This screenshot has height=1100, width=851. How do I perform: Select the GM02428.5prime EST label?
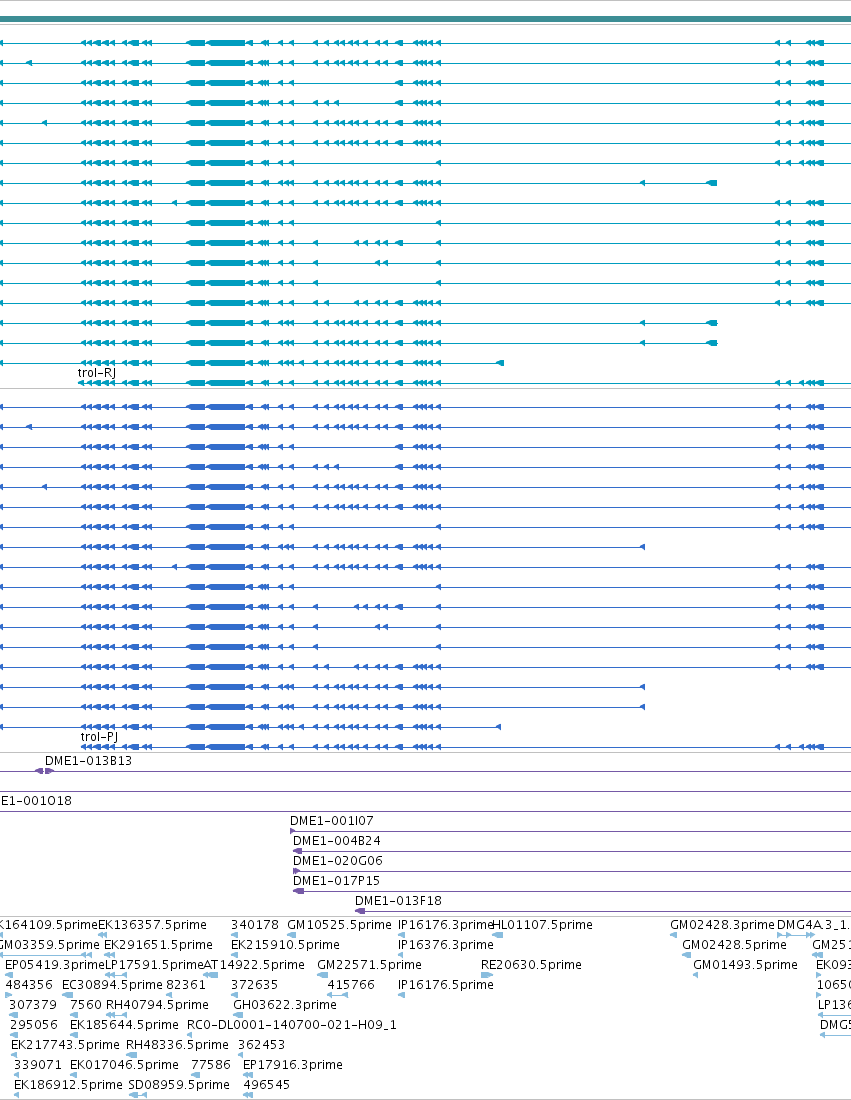click(x=735, y=944)
